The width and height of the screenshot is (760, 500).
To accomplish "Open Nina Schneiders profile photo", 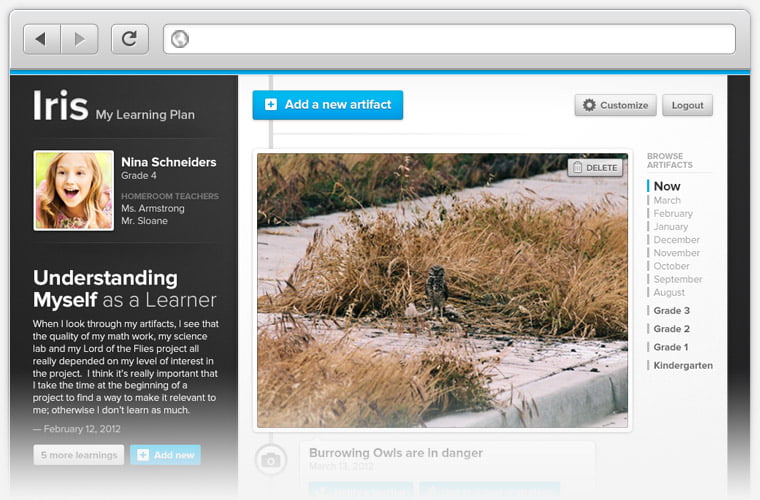I will pyautogui.click(x=74, y=190).
